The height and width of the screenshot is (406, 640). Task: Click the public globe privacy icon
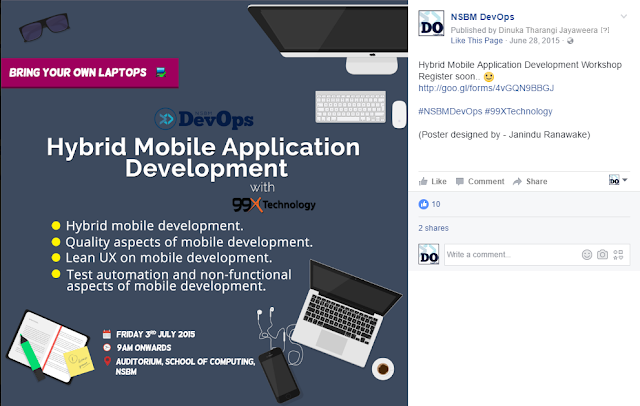point(570,41)
